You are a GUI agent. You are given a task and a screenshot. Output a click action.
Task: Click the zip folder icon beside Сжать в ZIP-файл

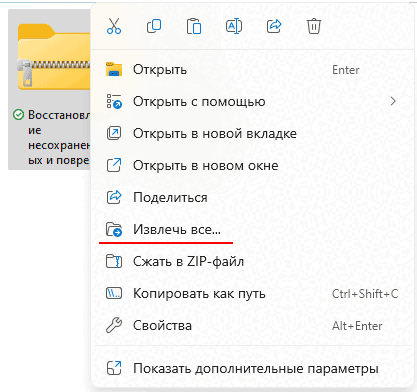tap(114, 261)
